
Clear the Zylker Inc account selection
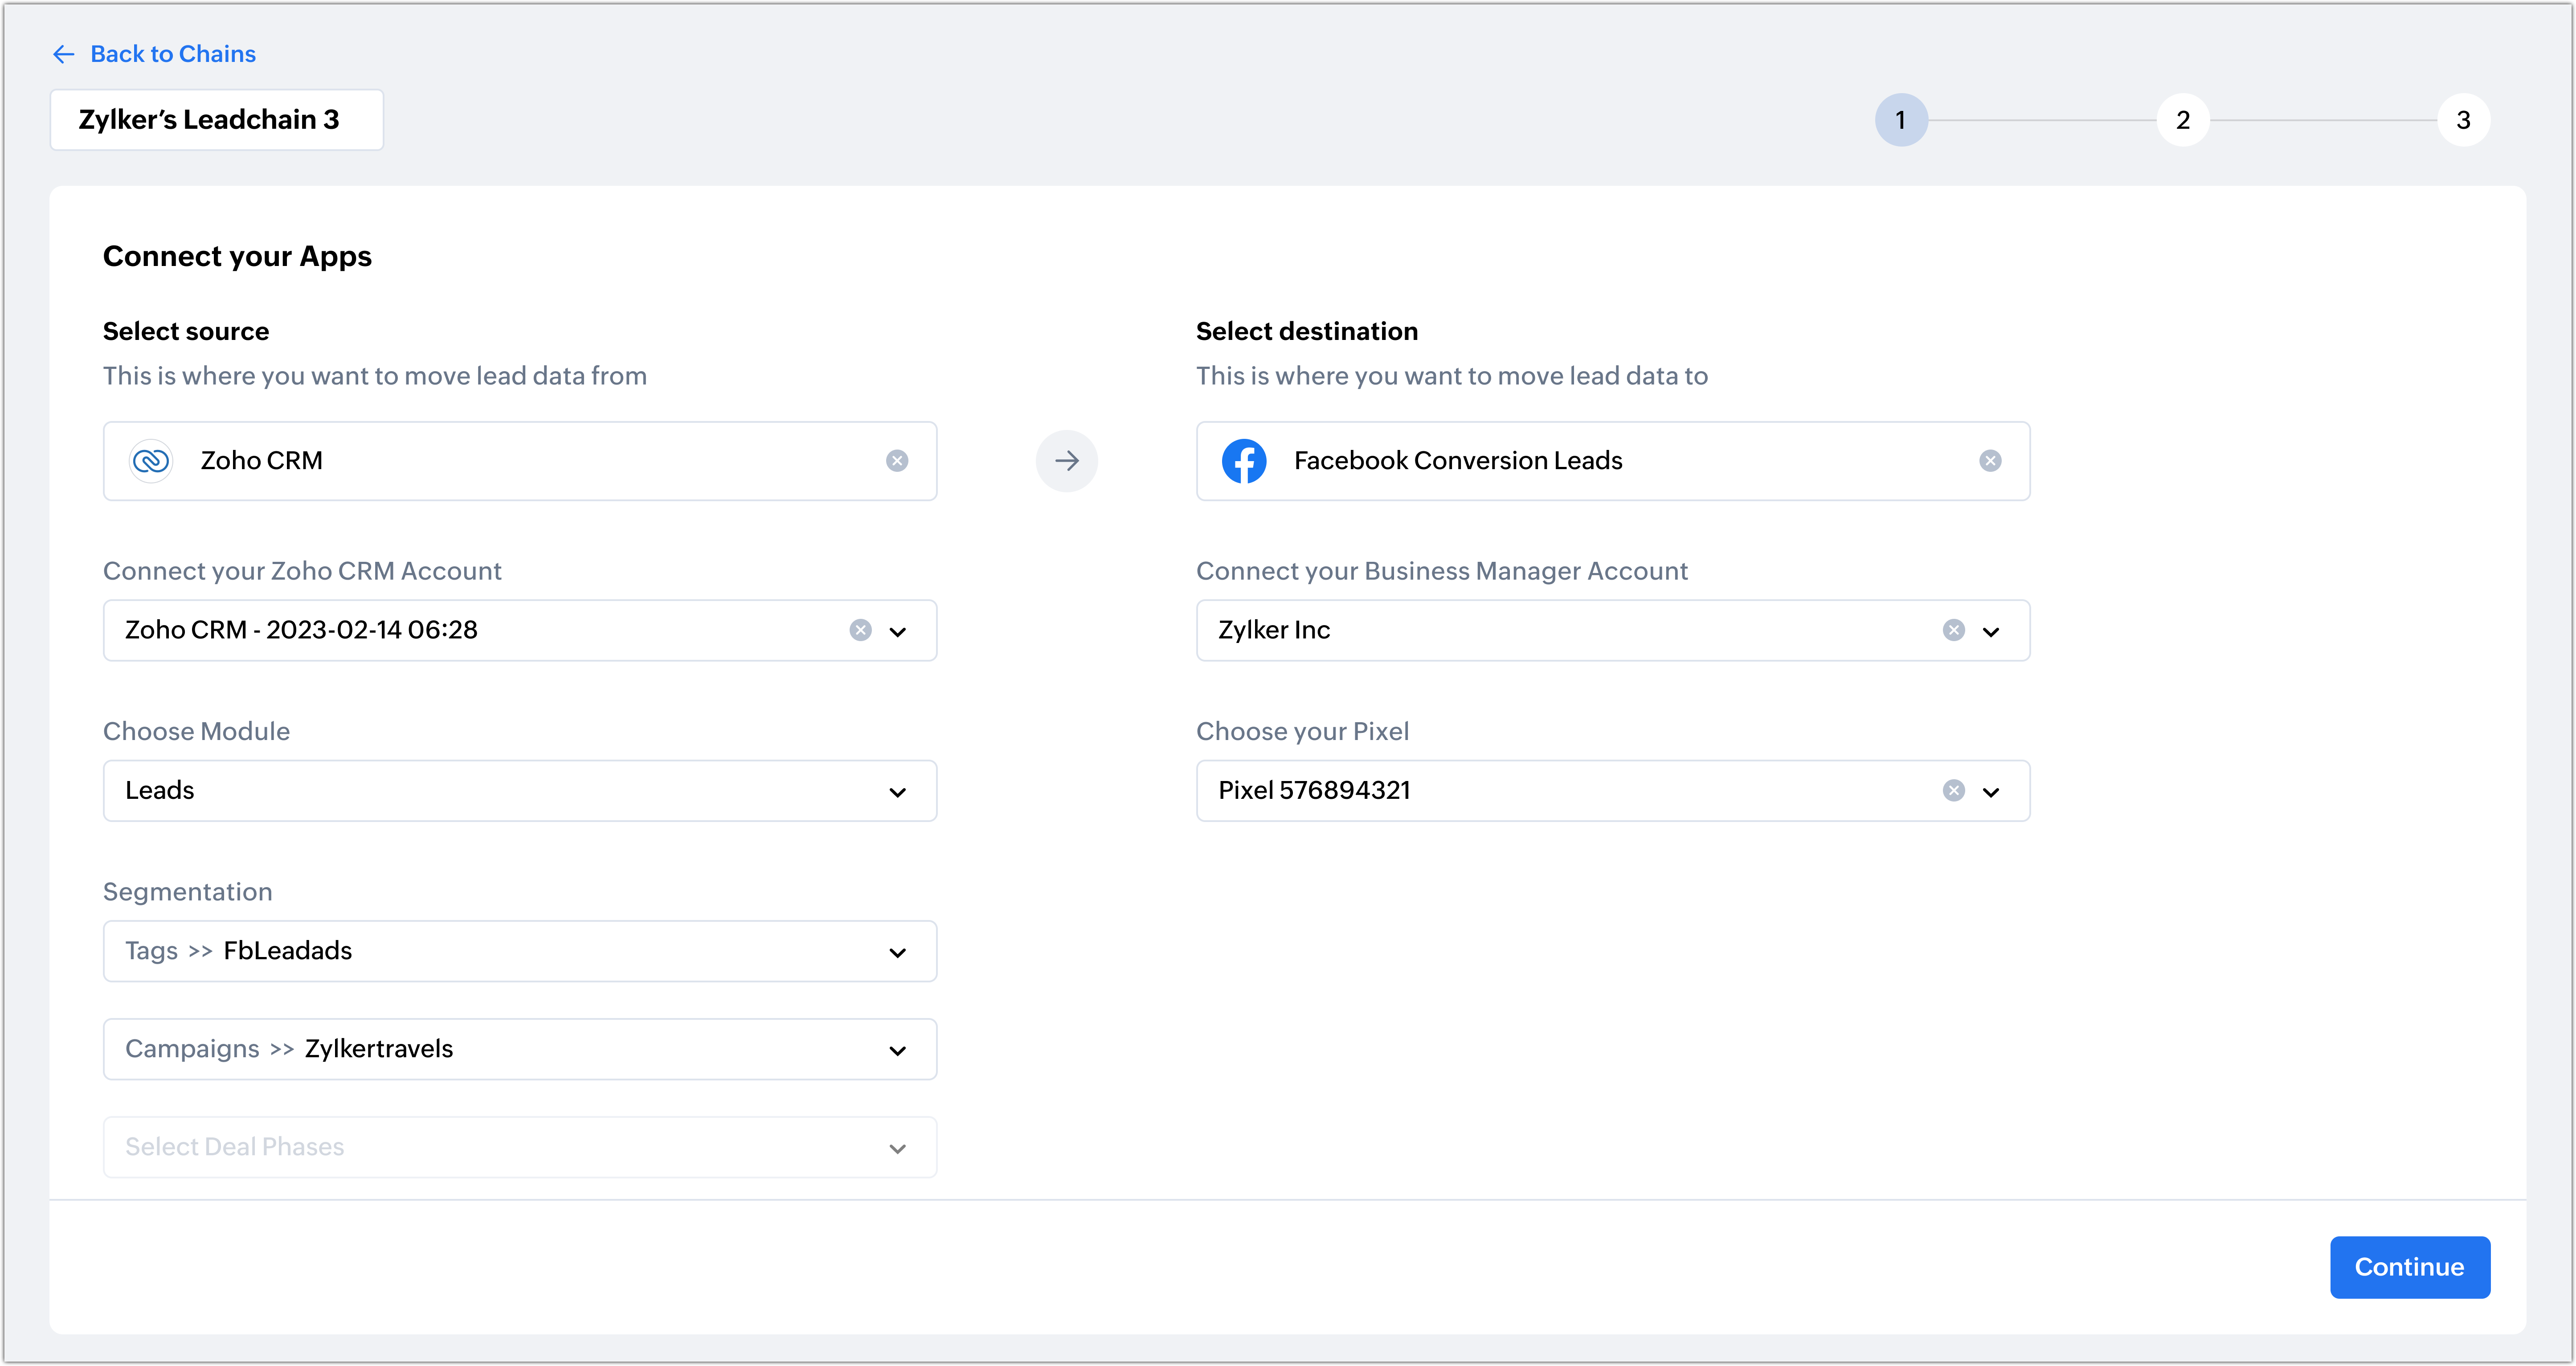pos(1953,630)
